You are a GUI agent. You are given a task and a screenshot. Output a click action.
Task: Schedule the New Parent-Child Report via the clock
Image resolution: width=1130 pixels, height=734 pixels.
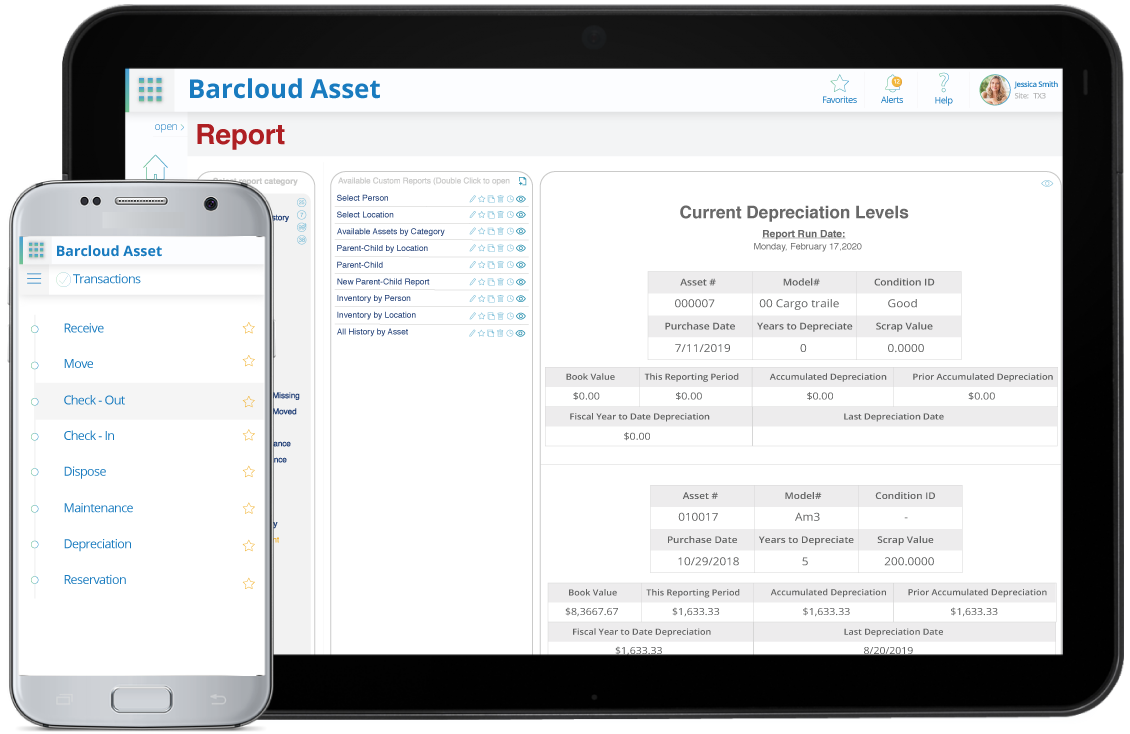pyautogui.click(x=510, y=282)
